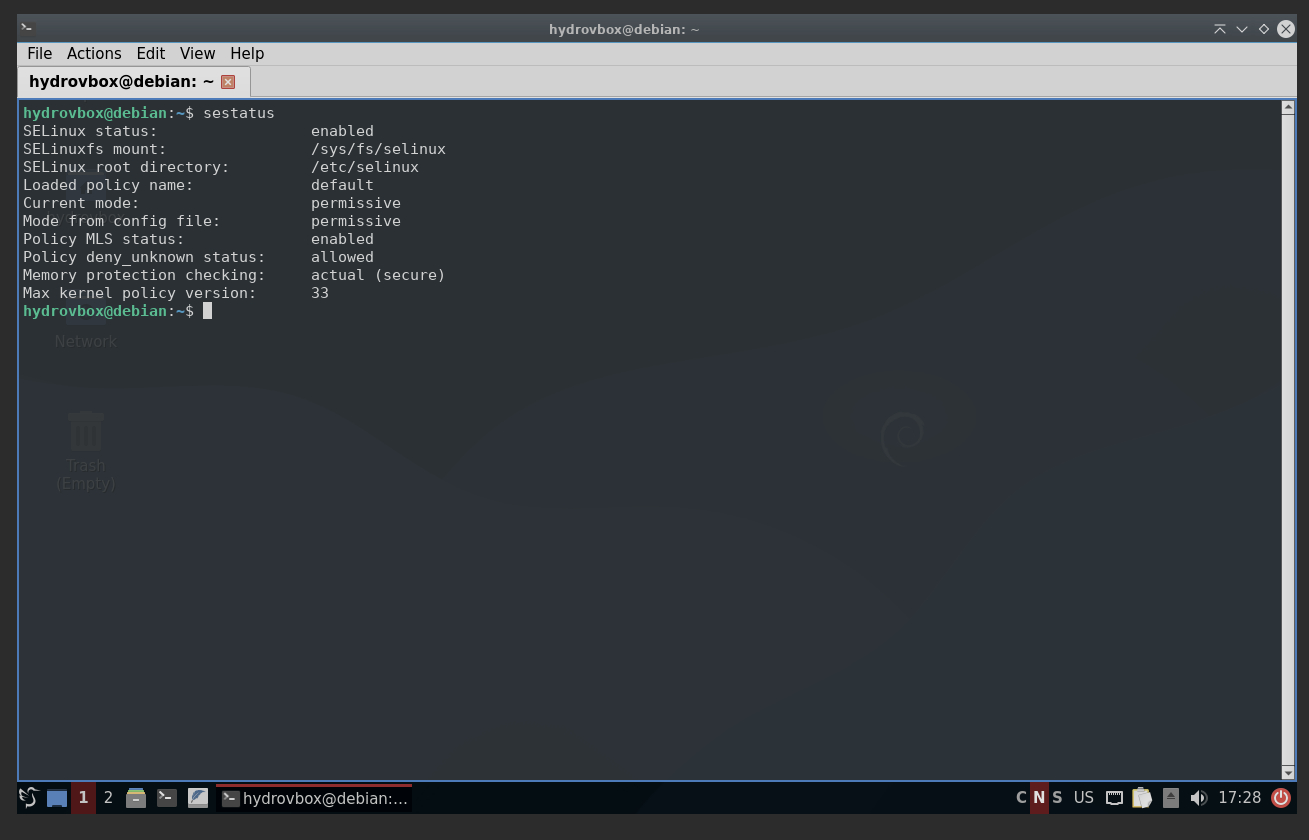The width and height of the screenshot is (1309, 840).
Task: Close the hydrovbox@debian terminal tab
Action: [228, 82]
